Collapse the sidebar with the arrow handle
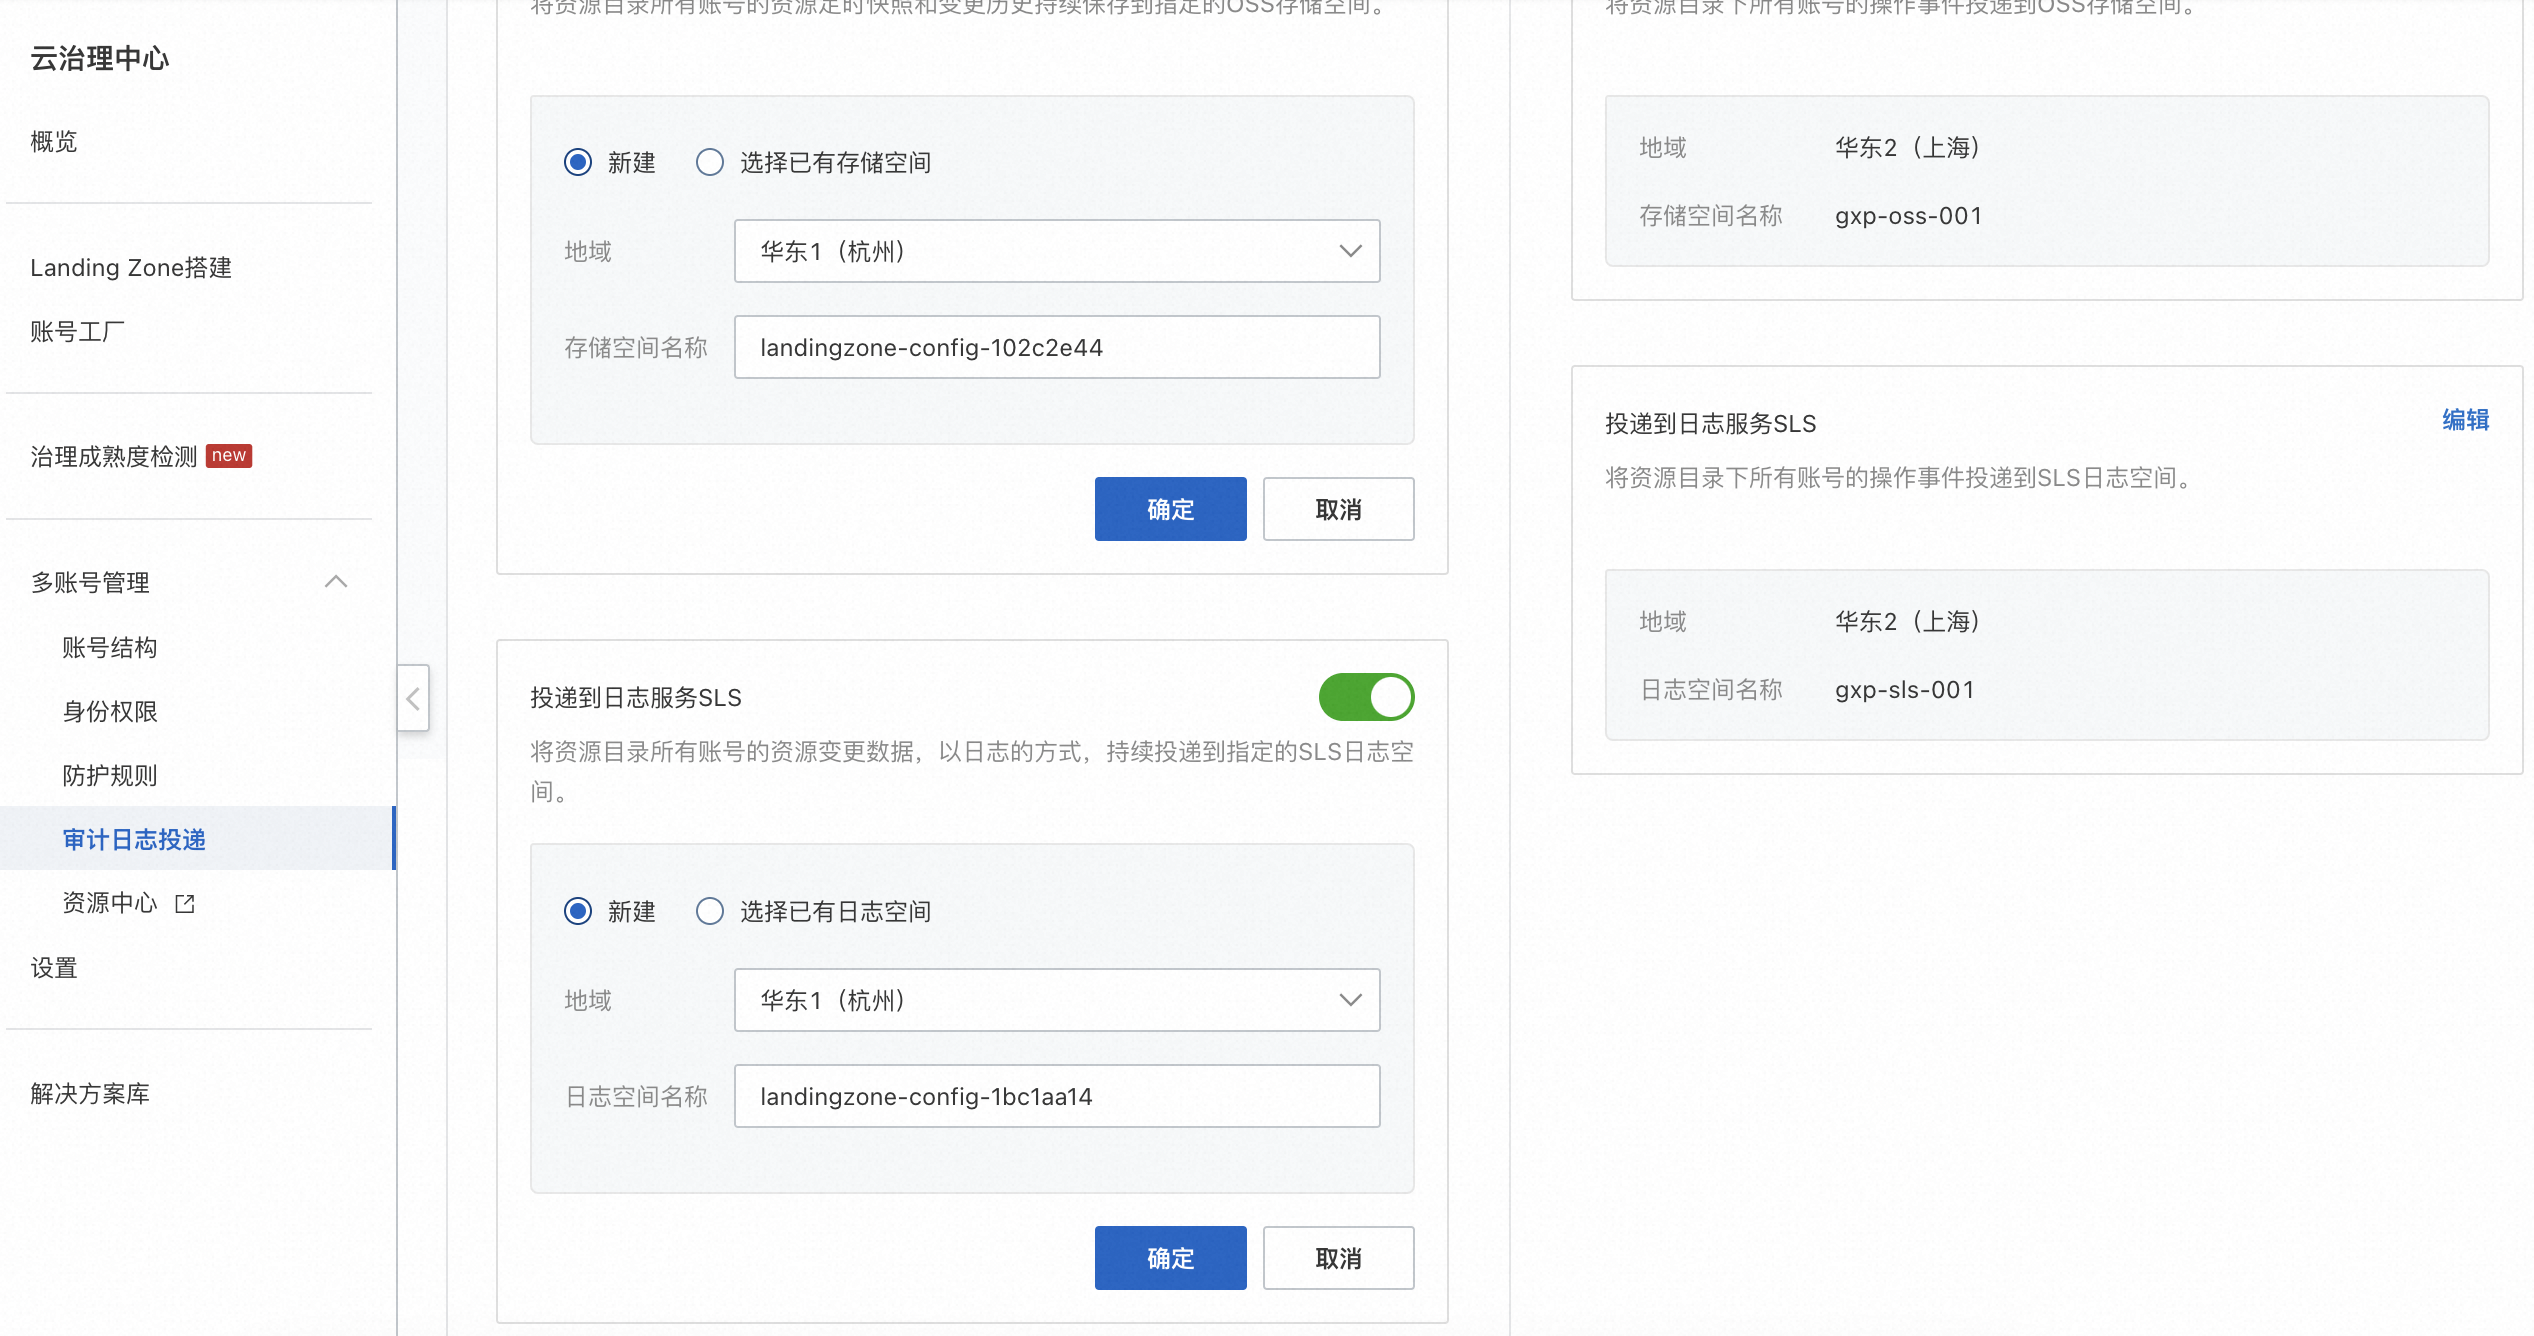Screen dimensions: 2534x1336 (x=413, y=698)
